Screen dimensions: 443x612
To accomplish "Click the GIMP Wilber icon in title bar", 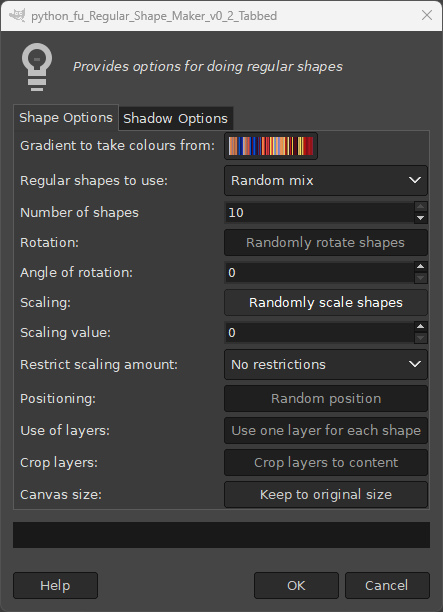I will [x=17, y=15].
